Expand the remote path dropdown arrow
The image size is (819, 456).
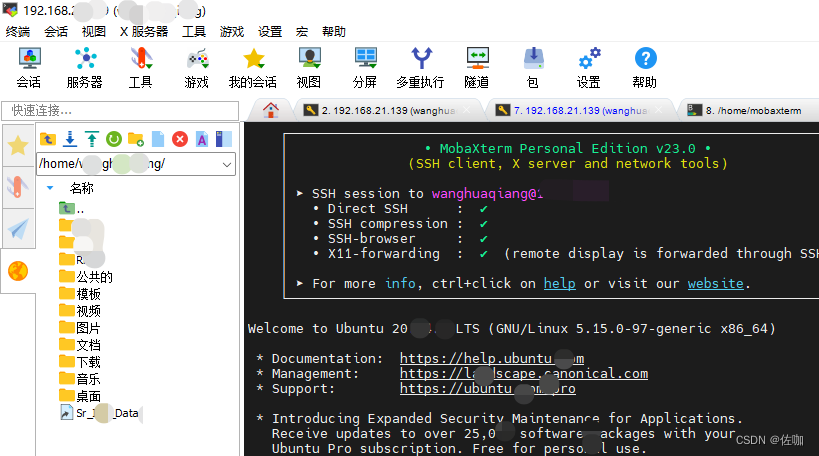227,164
